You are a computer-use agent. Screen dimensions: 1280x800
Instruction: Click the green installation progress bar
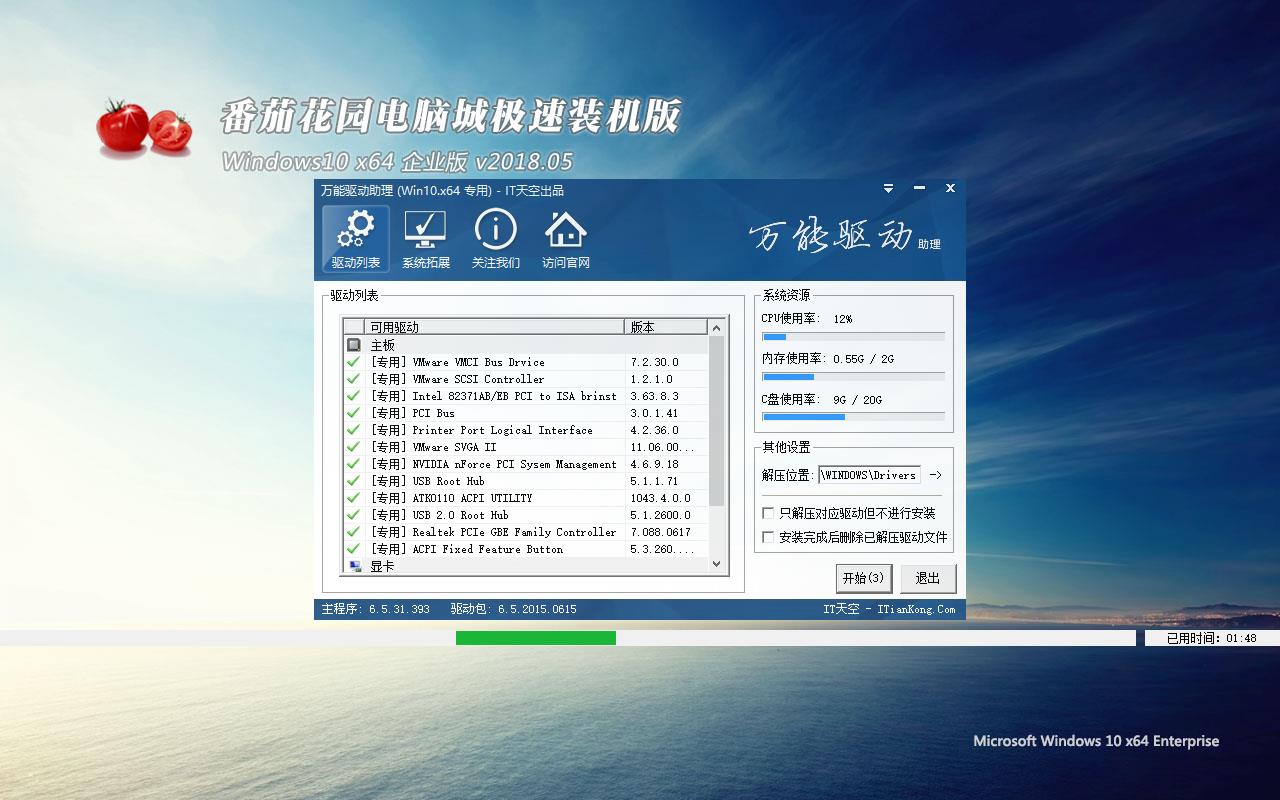tap(535, 637)
